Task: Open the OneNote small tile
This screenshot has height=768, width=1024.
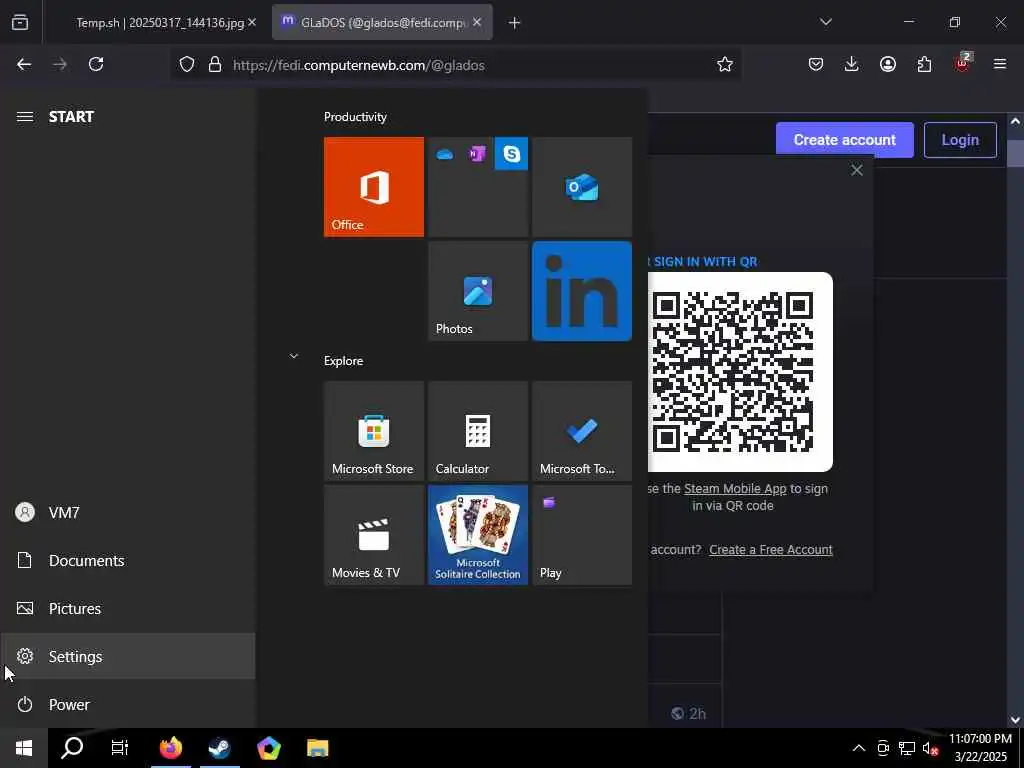Action: coord(477,154)
